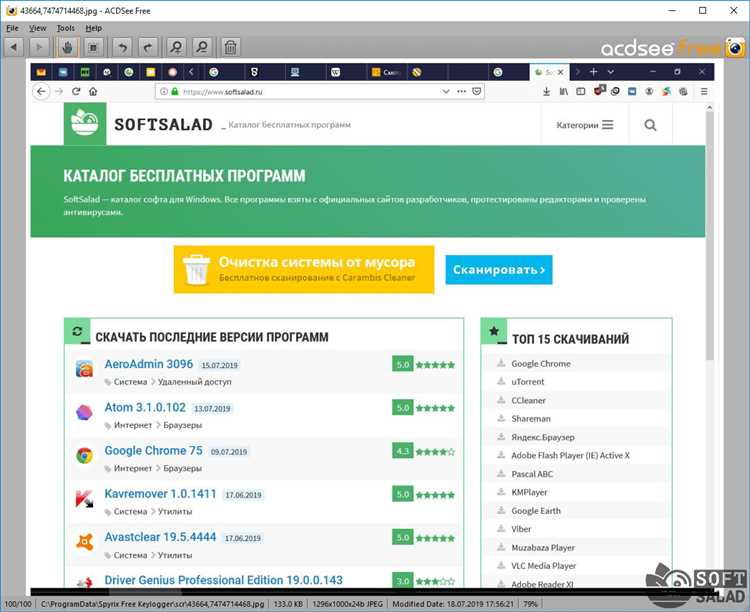Screen dimensions: 750x612
Task: Click Shareman in the top downloads
Action: tap(531, 419)
